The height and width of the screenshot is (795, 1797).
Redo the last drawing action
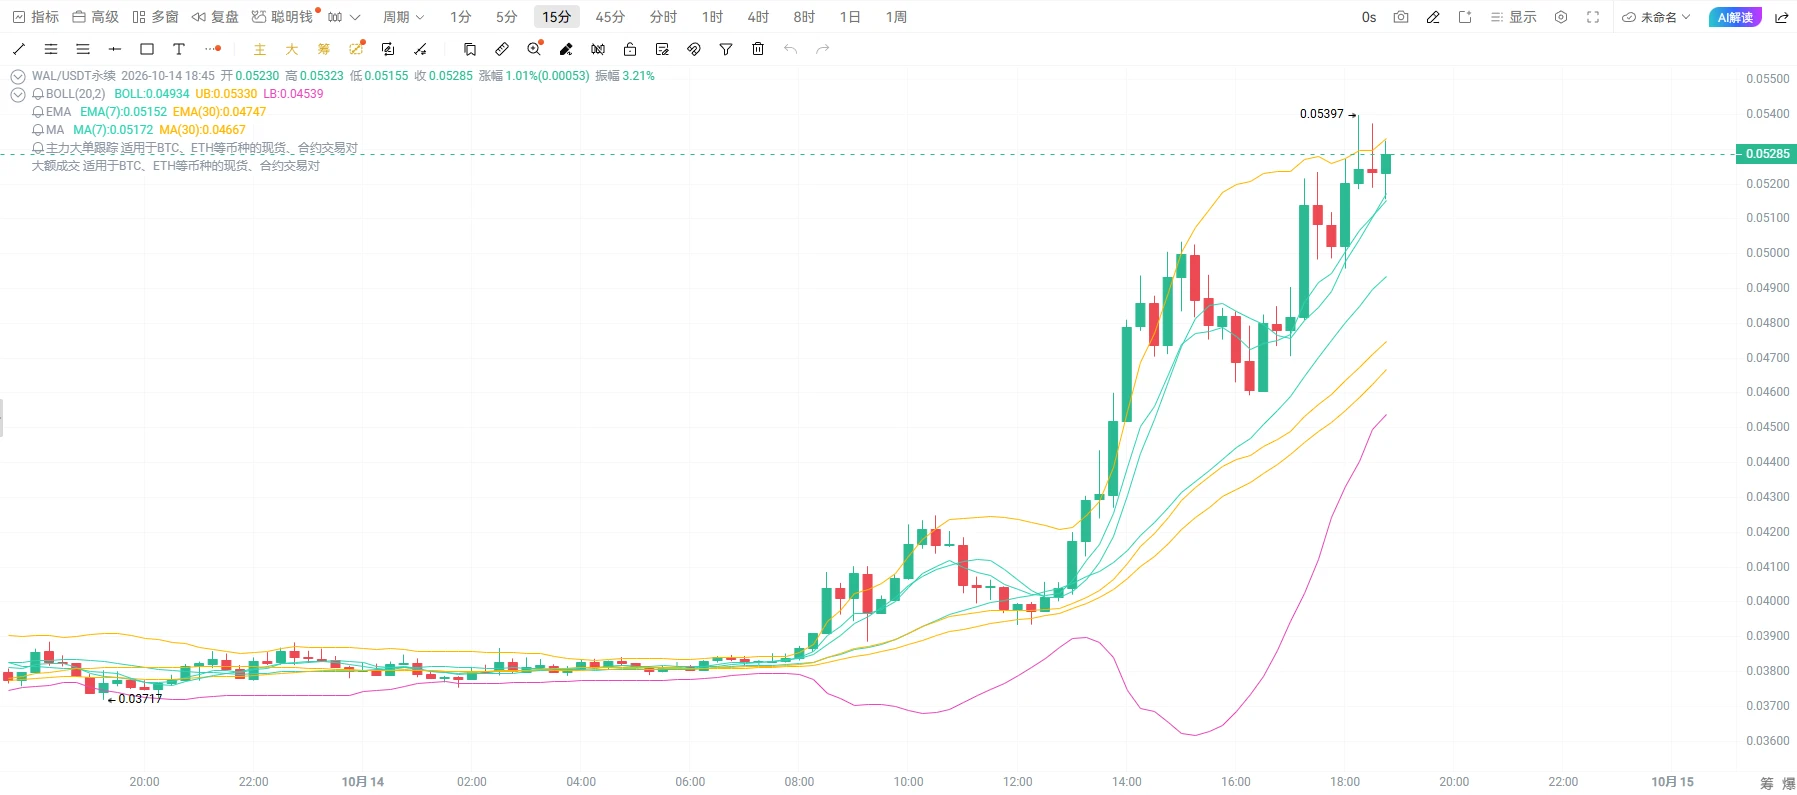(x=822, y=49)
